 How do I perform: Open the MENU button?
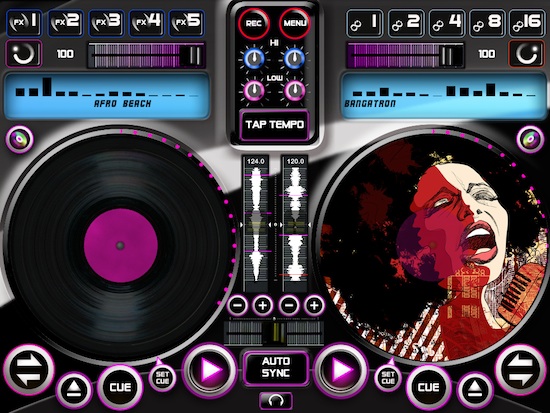pyautogui.click(x=295, y=24)
